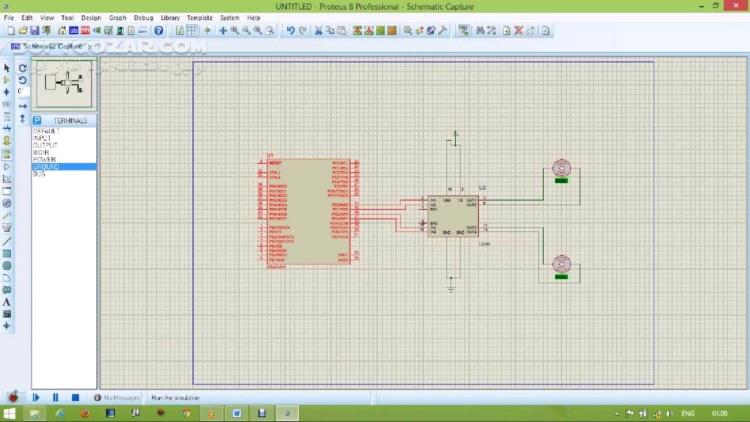
Task: Open the File menu
Action: coord(9,18)
